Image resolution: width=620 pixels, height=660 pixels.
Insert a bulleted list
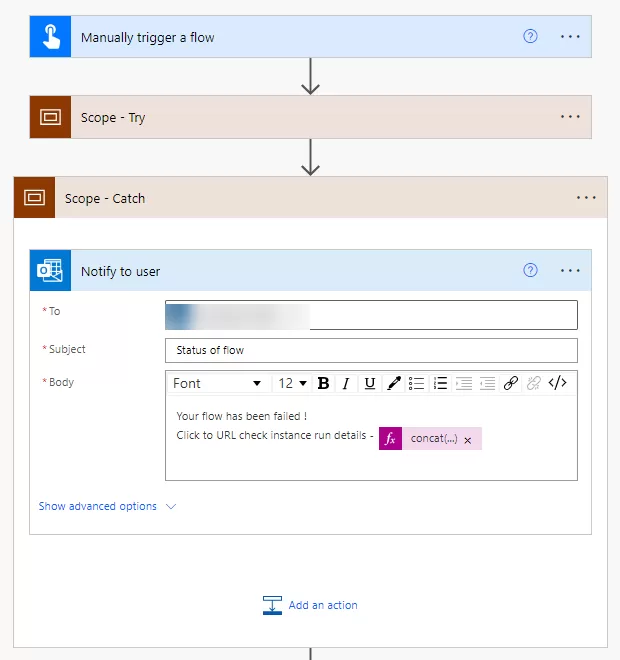[x=417, y=383]
